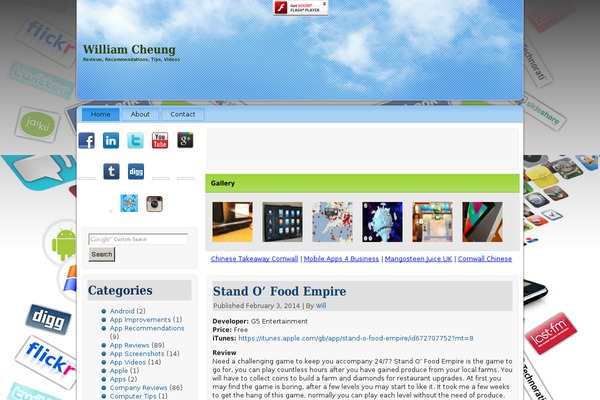Select the App Improvements category
The width and height of the screenshot is (600, 400).
(140, 320)
